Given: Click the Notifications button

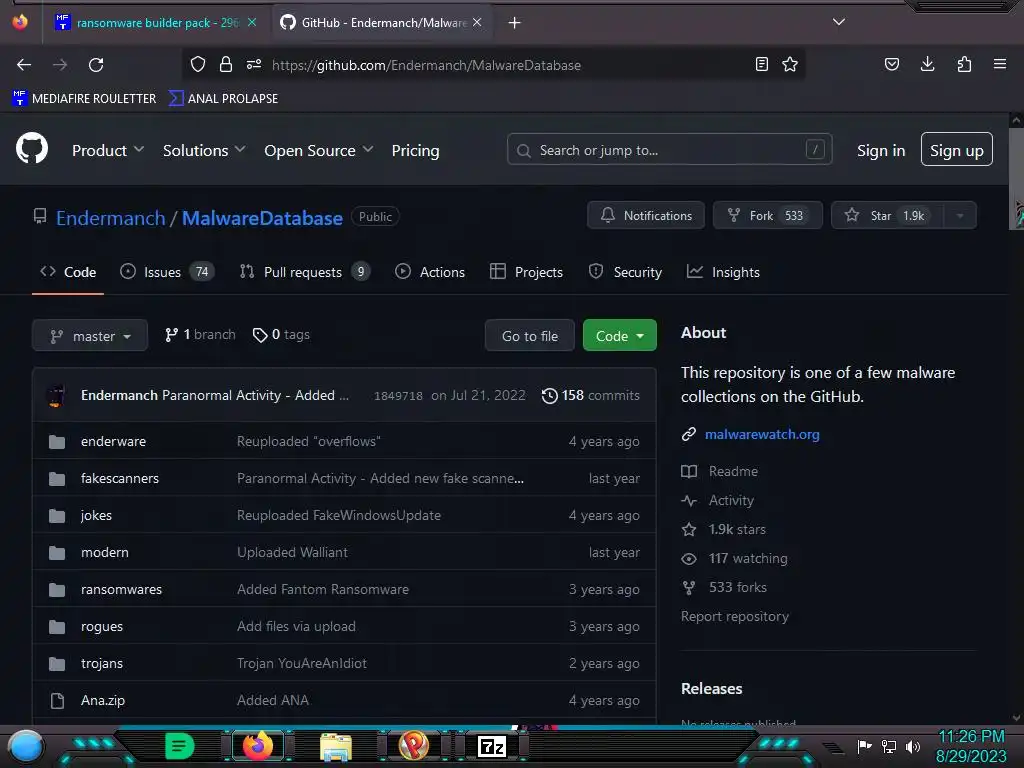Looking at the screenshot, I should pos(646,216).
